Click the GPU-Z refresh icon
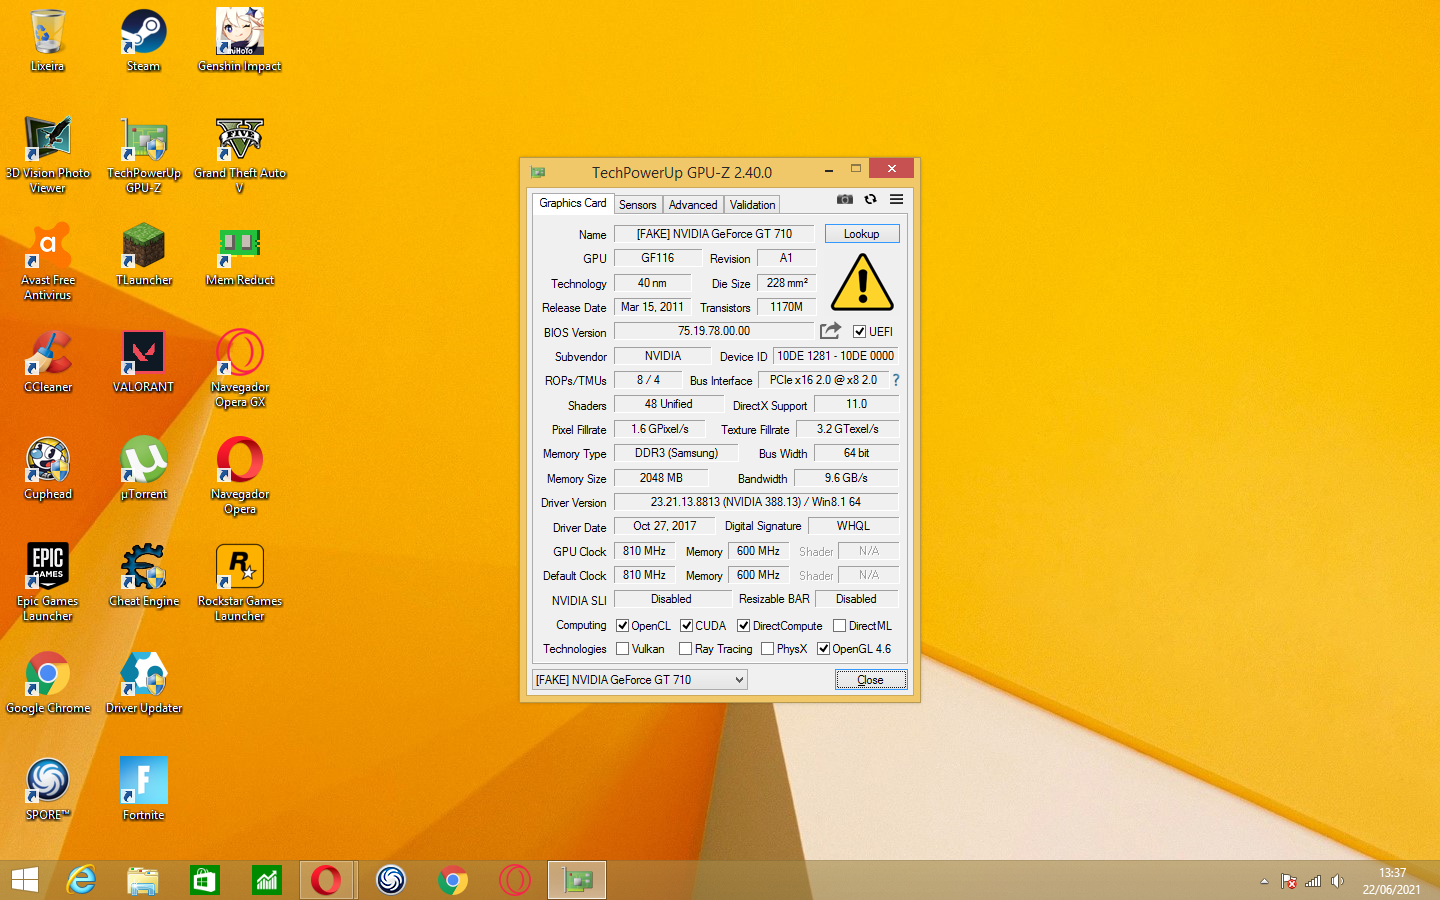This screenshot has height=900, width=1440. point(871,199)
